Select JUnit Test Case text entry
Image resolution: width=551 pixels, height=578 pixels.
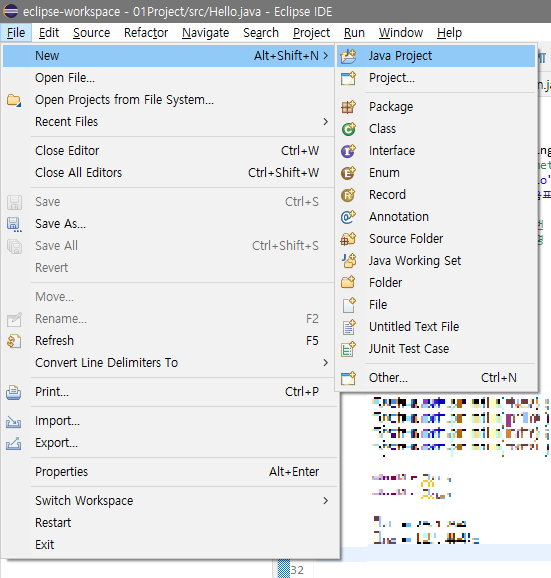409,348
